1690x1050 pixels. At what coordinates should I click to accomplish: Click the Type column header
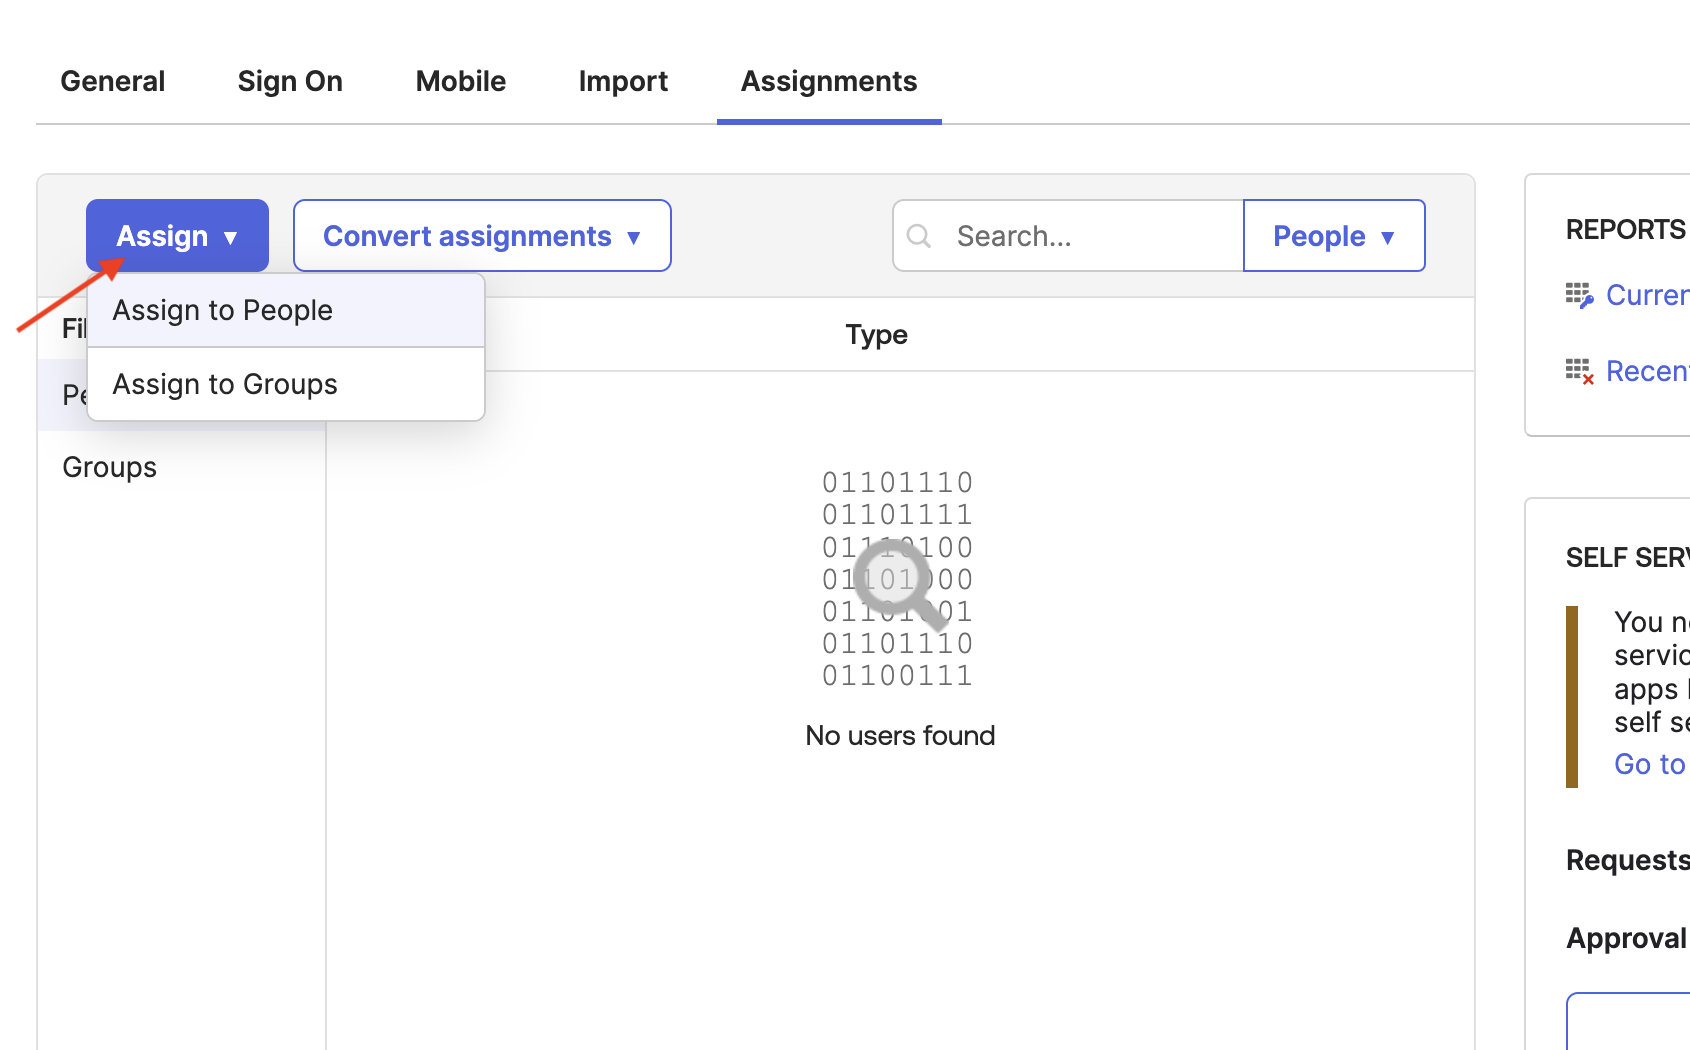[876, 334]
